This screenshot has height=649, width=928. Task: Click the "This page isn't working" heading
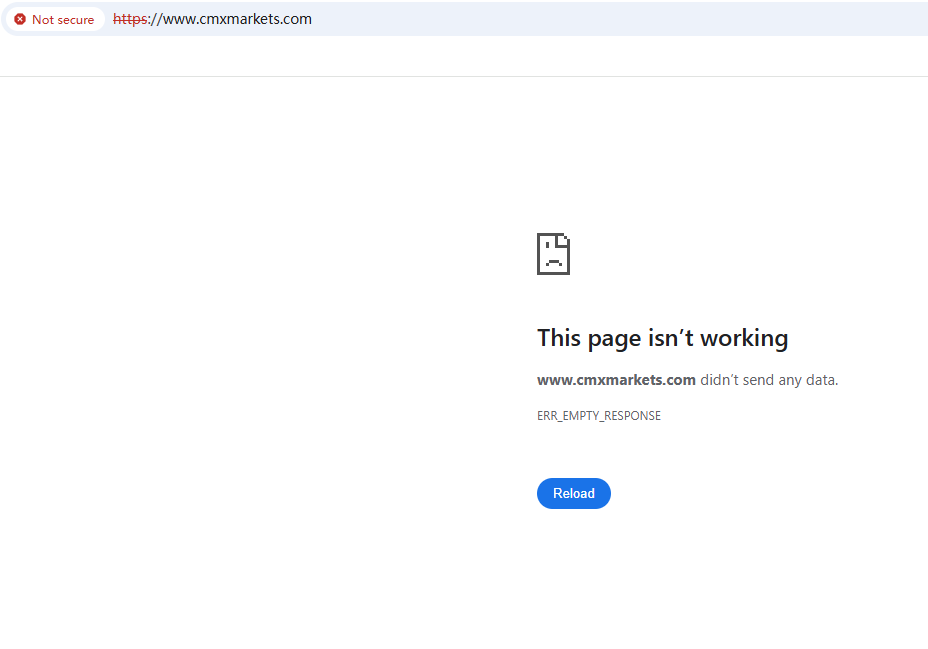click(x=662, y=338)
